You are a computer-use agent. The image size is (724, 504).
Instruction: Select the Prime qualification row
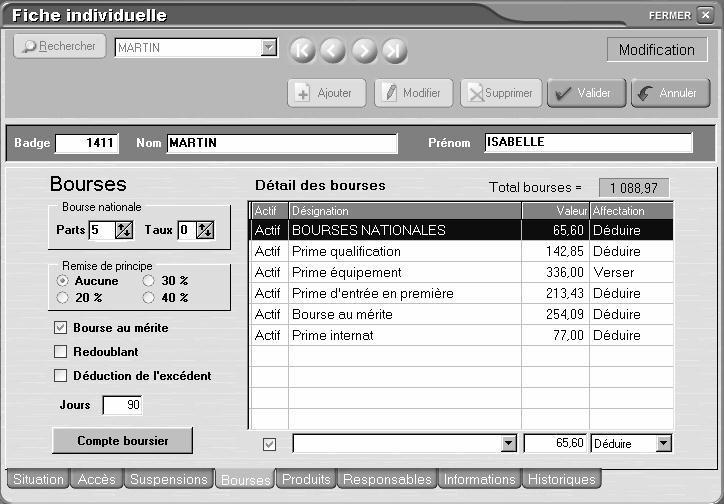(x=462, y=251)
